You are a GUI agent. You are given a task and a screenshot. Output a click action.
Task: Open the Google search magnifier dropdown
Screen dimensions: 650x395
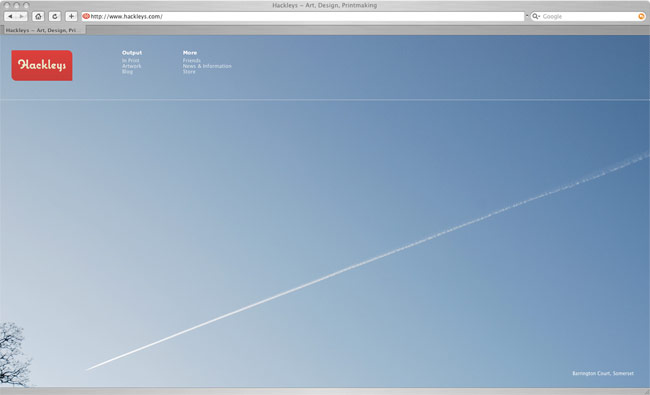[x=536, y=16]
